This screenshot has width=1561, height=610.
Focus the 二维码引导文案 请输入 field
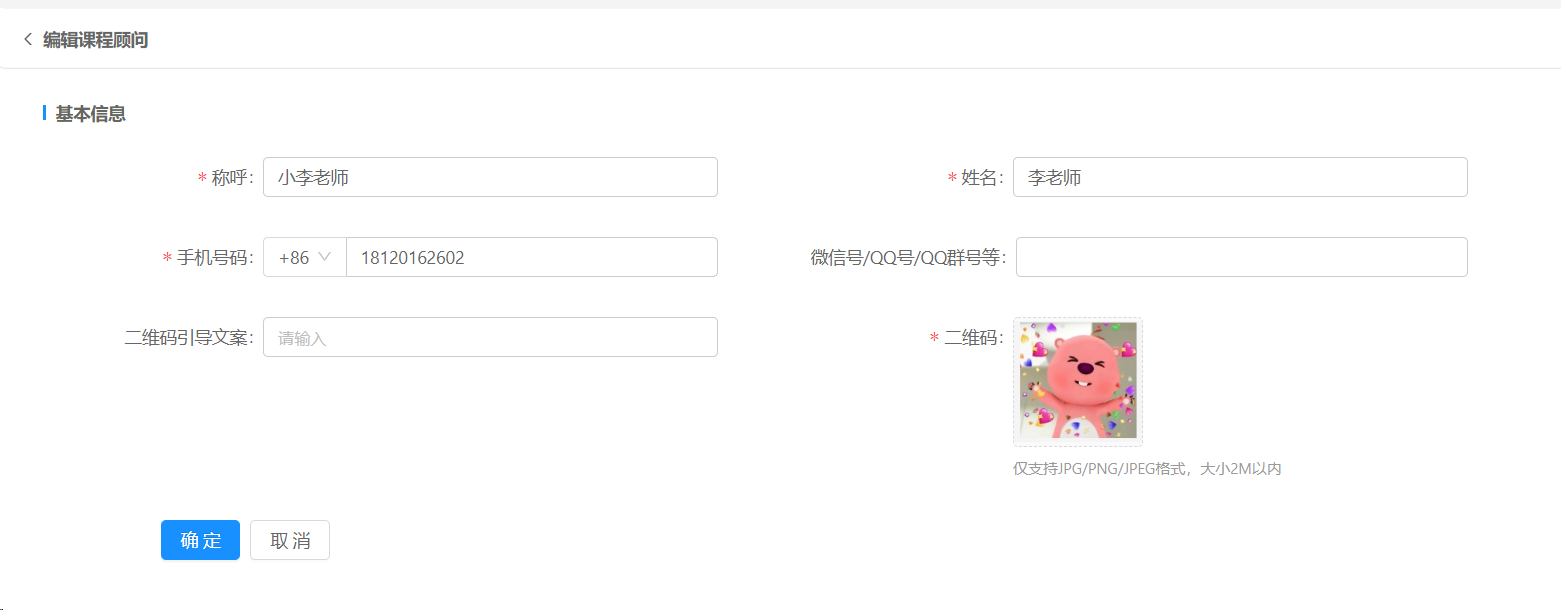click(x=490, y=337)
